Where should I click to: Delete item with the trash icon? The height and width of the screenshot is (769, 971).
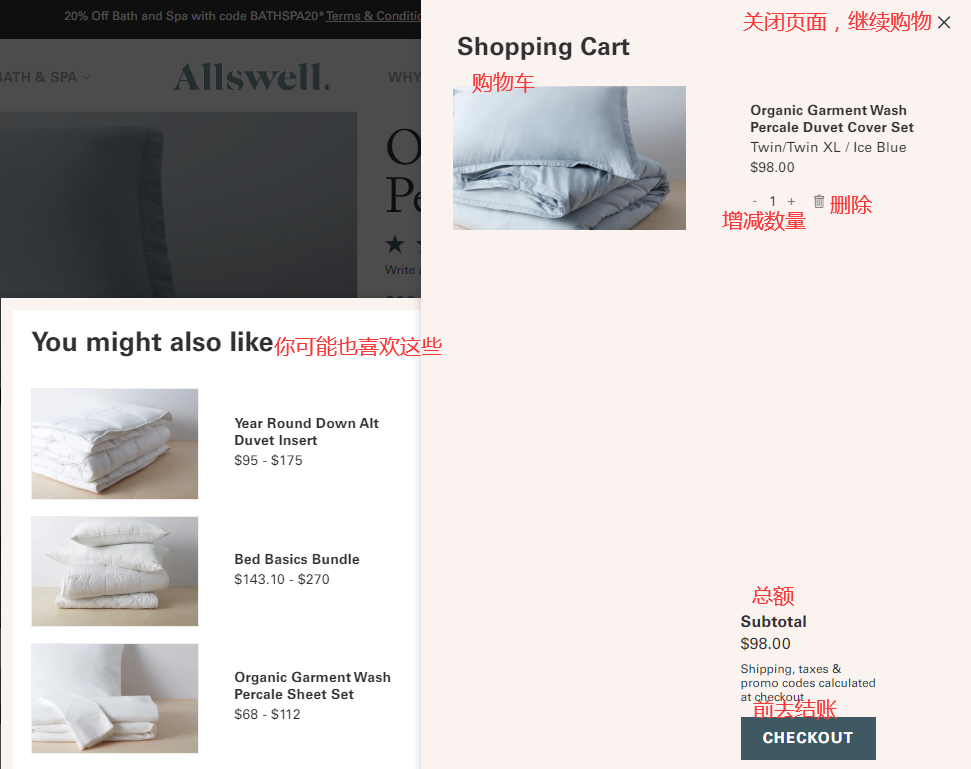click(819, 201)
